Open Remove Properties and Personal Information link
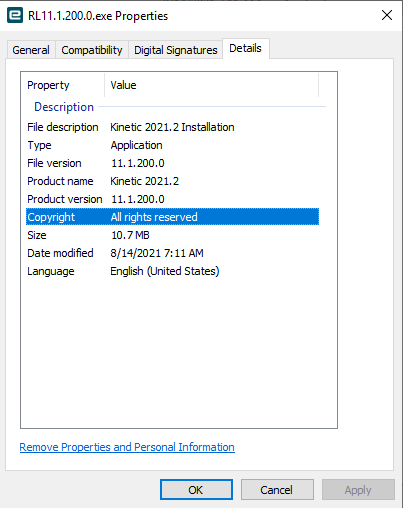 coord(127,447)
